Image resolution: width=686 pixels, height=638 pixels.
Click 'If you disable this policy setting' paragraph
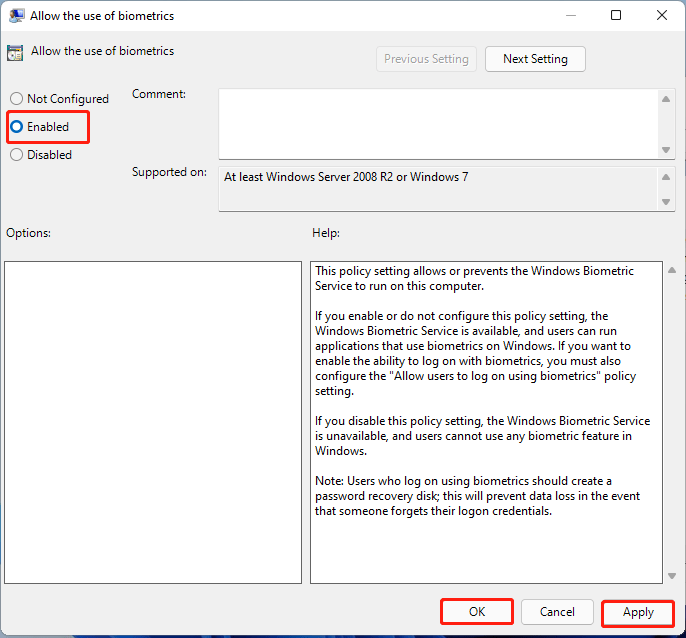pyautogui.click(x=483, y=436)
